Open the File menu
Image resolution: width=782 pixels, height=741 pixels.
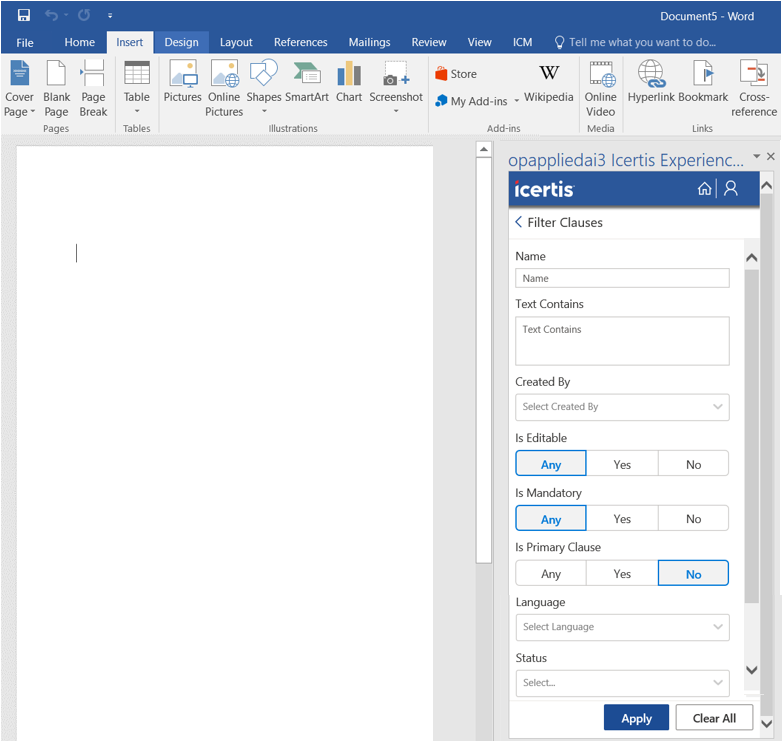click(x=25, y=42)
